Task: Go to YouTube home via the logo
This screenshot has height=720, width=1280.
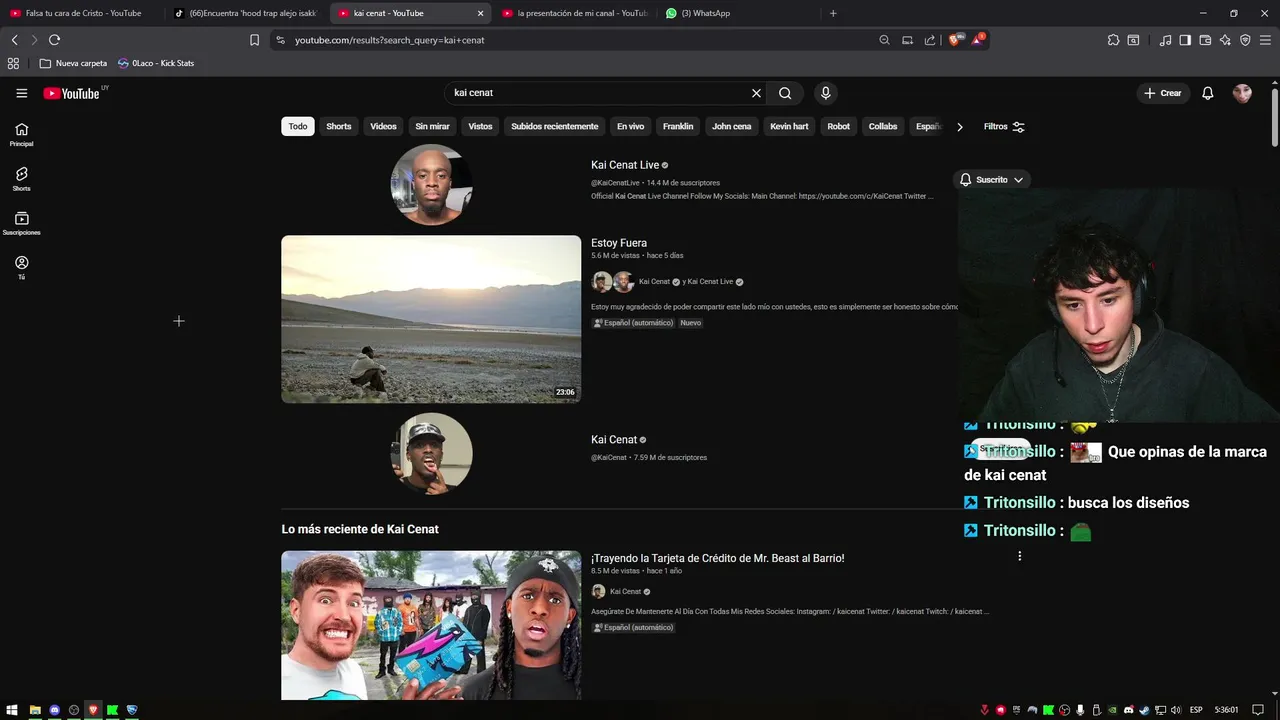Action: [72, 93]
